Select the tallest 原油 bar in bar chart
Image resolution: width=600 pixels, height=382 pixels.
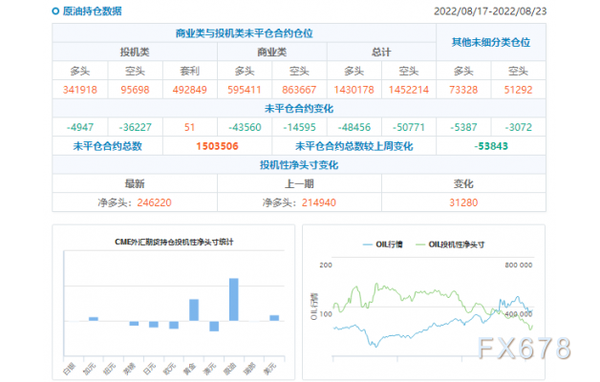[x=234, y=299]
